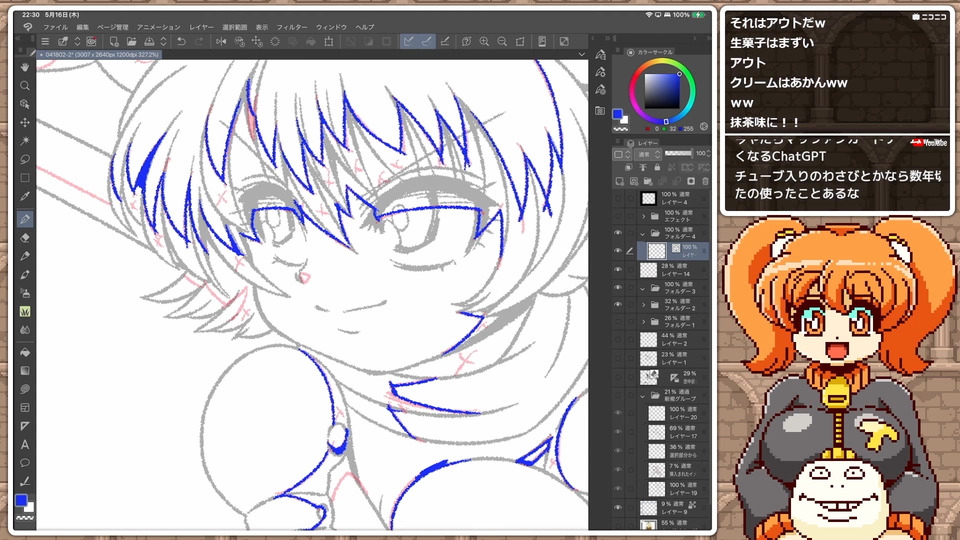Click the Clip Studio logo icon
The image size is (960, 540).
click(x=27, y=27)
